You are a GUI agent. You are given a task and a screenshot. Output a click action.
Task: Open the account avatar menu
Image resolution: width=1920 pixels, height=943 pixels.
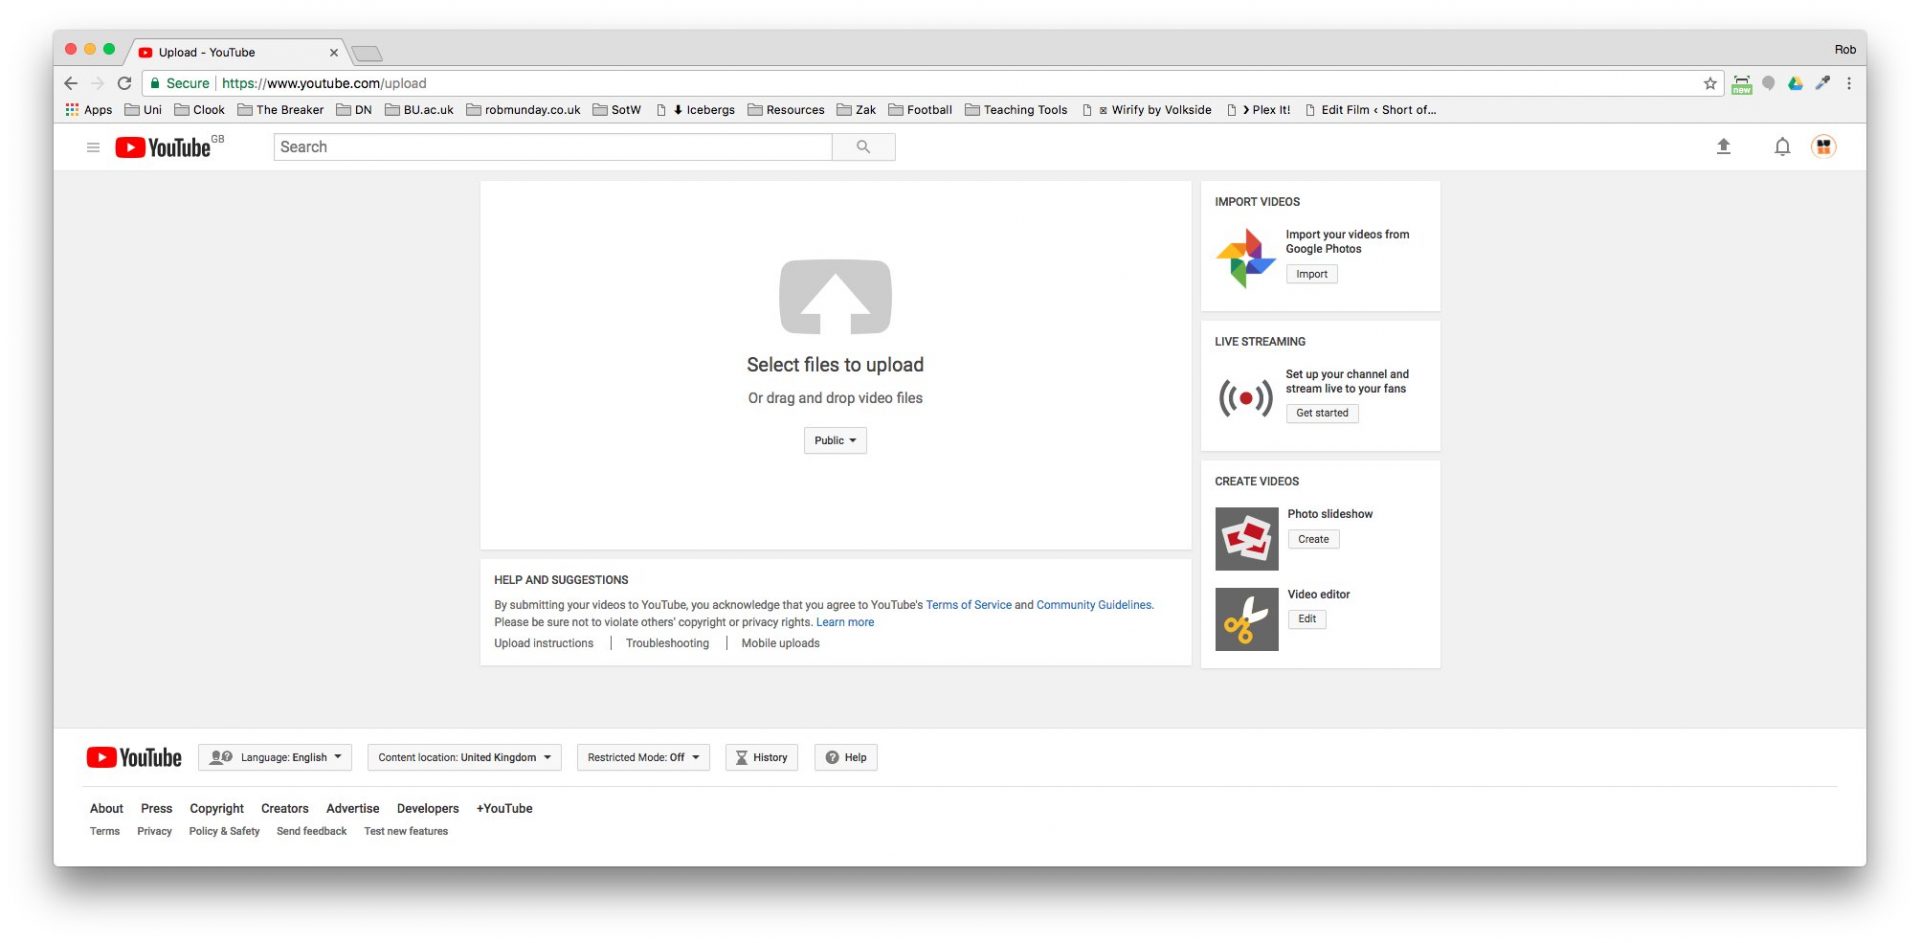tap(1824, 147)
